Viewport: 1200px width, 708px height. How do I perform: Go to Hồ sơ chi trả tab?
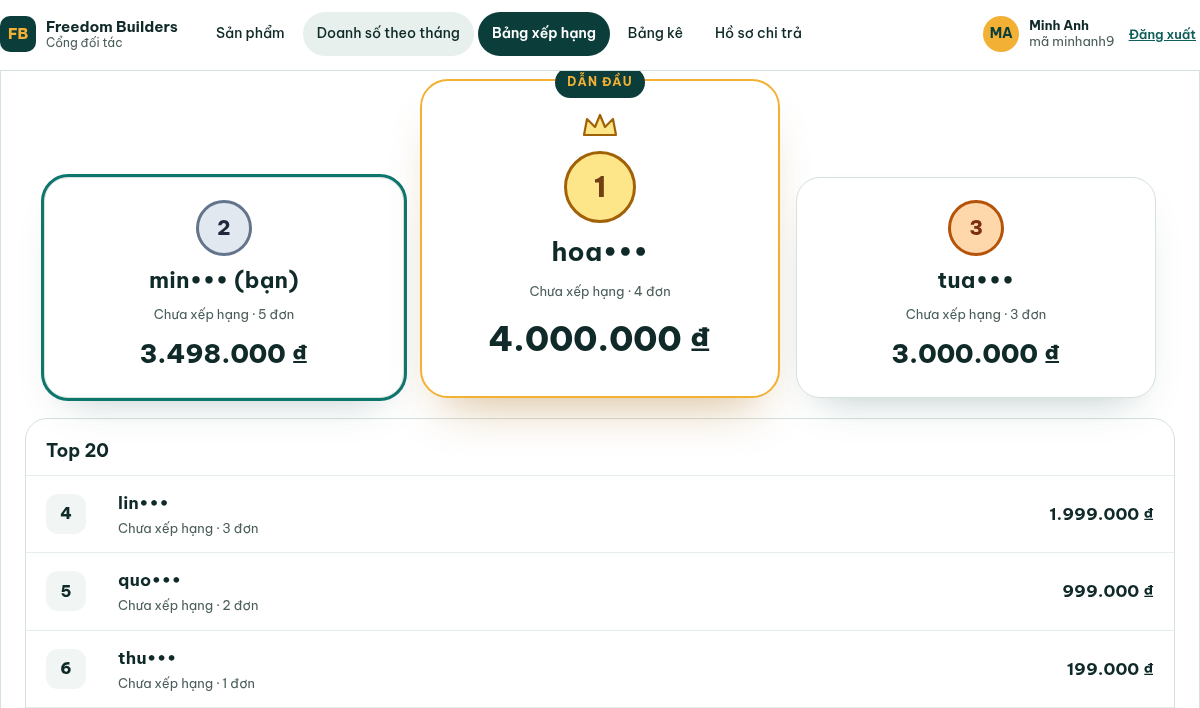pyautogui.click(x=758, y=34)
